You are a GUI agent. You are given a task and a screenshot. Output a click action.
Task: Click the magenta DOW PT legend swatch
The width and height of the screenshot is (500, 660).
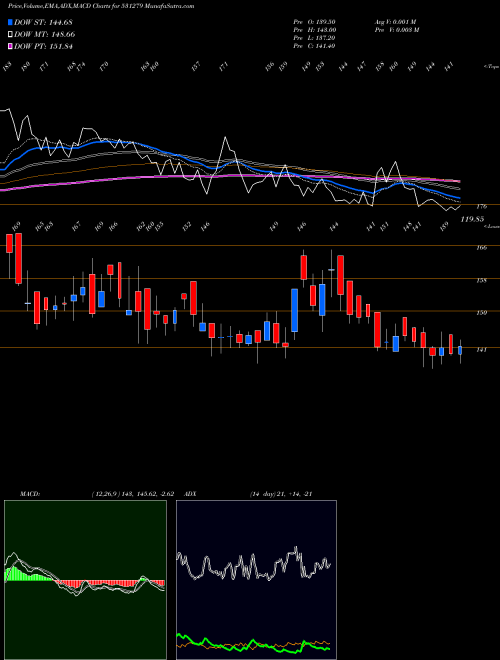click(10, 46)
